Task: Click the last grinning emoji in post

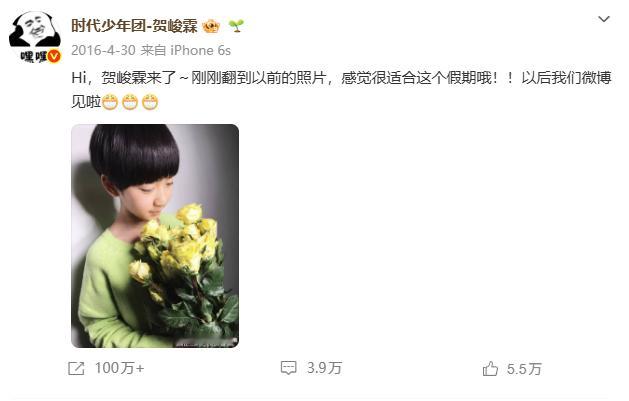Action: pos(150,102)
